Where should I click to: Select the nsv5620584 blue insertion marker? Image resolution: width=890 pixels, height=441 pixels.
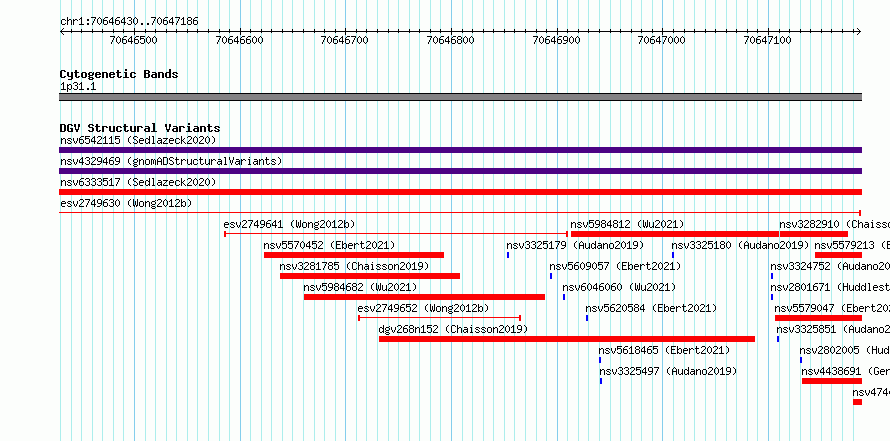pyautogui.click(x=587, y=318)
